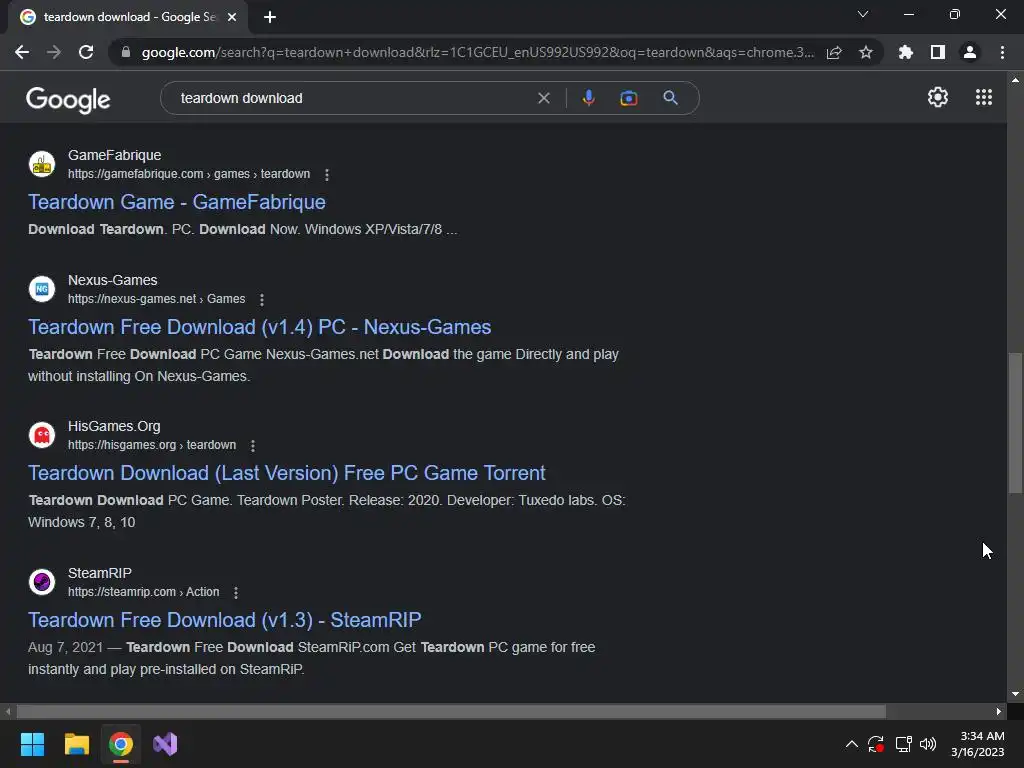The width and height of the screenshot is (1024, 768).
Task: Show hidden system tray icons
Action: (852, 744)
